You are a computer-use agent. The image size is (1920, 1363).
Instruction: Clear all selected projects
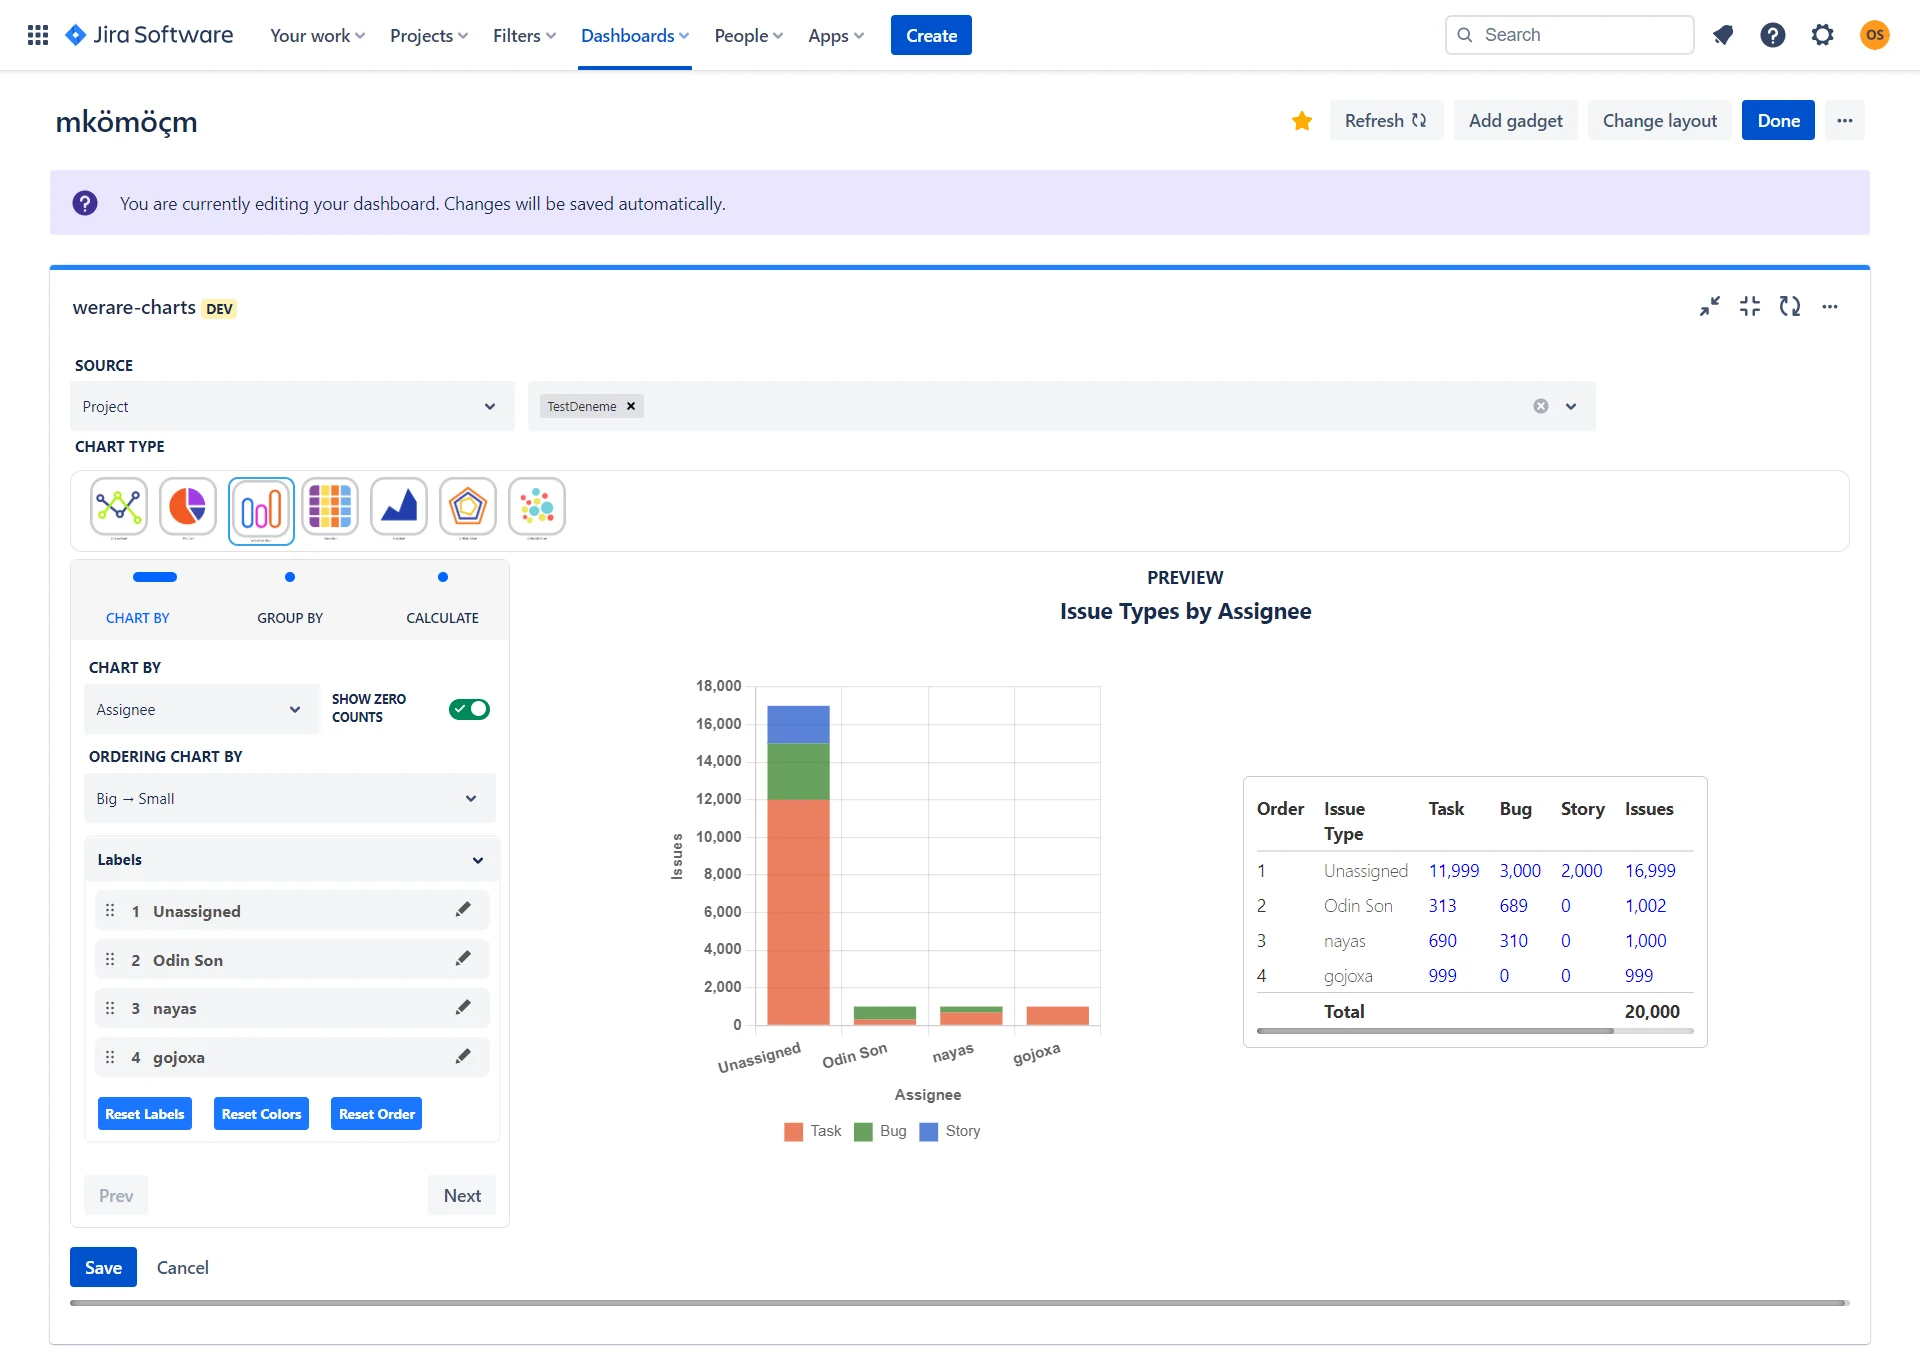(1541, 406)
